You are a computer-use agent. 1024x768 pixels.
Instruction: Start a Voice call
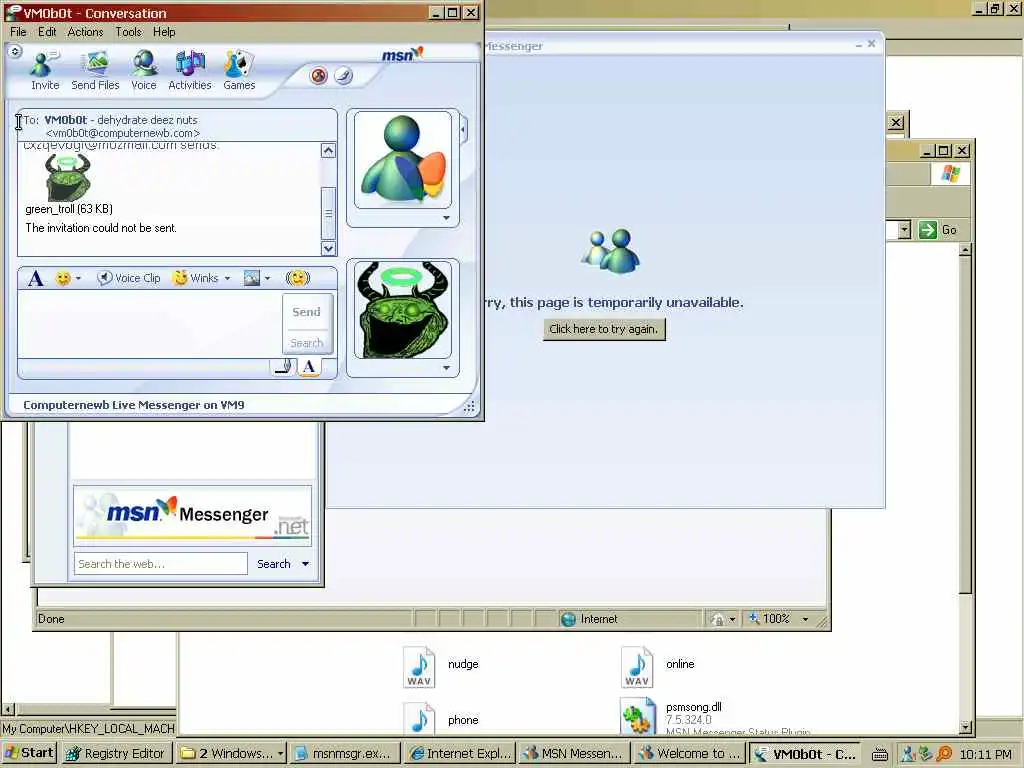pos(144,70)
